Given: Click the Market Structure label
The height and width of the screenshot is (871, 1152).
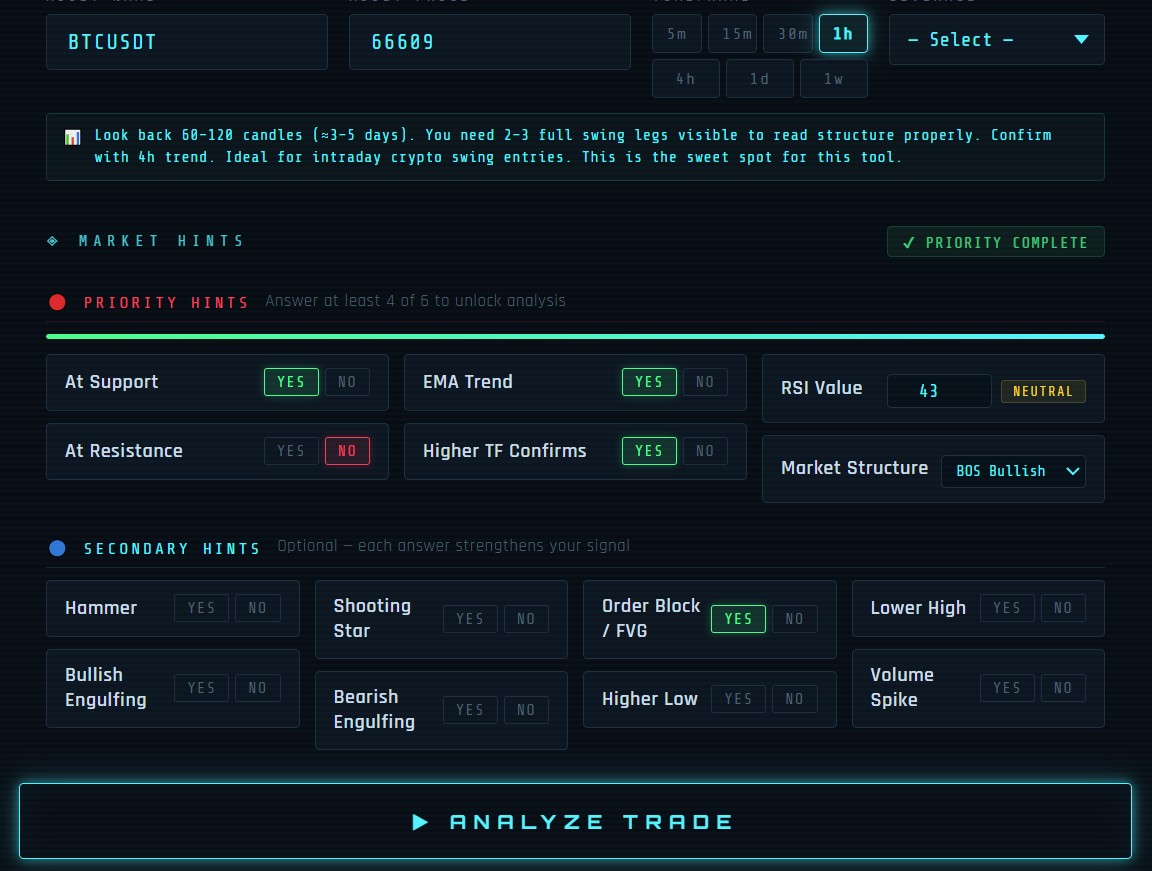Looking at the screenshot, I should click(854, 468).
